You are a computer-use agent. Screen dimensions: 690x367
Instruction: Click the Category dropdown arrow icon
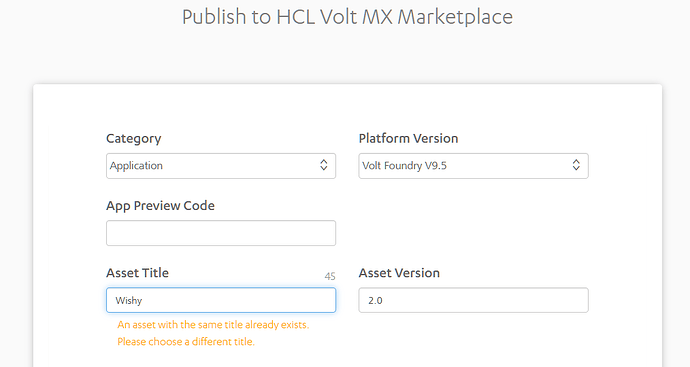coord(323,165)
